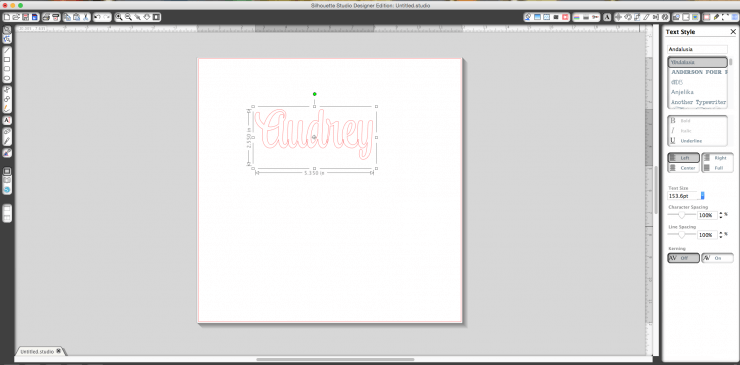Open the Text Style window icon
This screenshot has width=740, height=365.
pos(607,17)
